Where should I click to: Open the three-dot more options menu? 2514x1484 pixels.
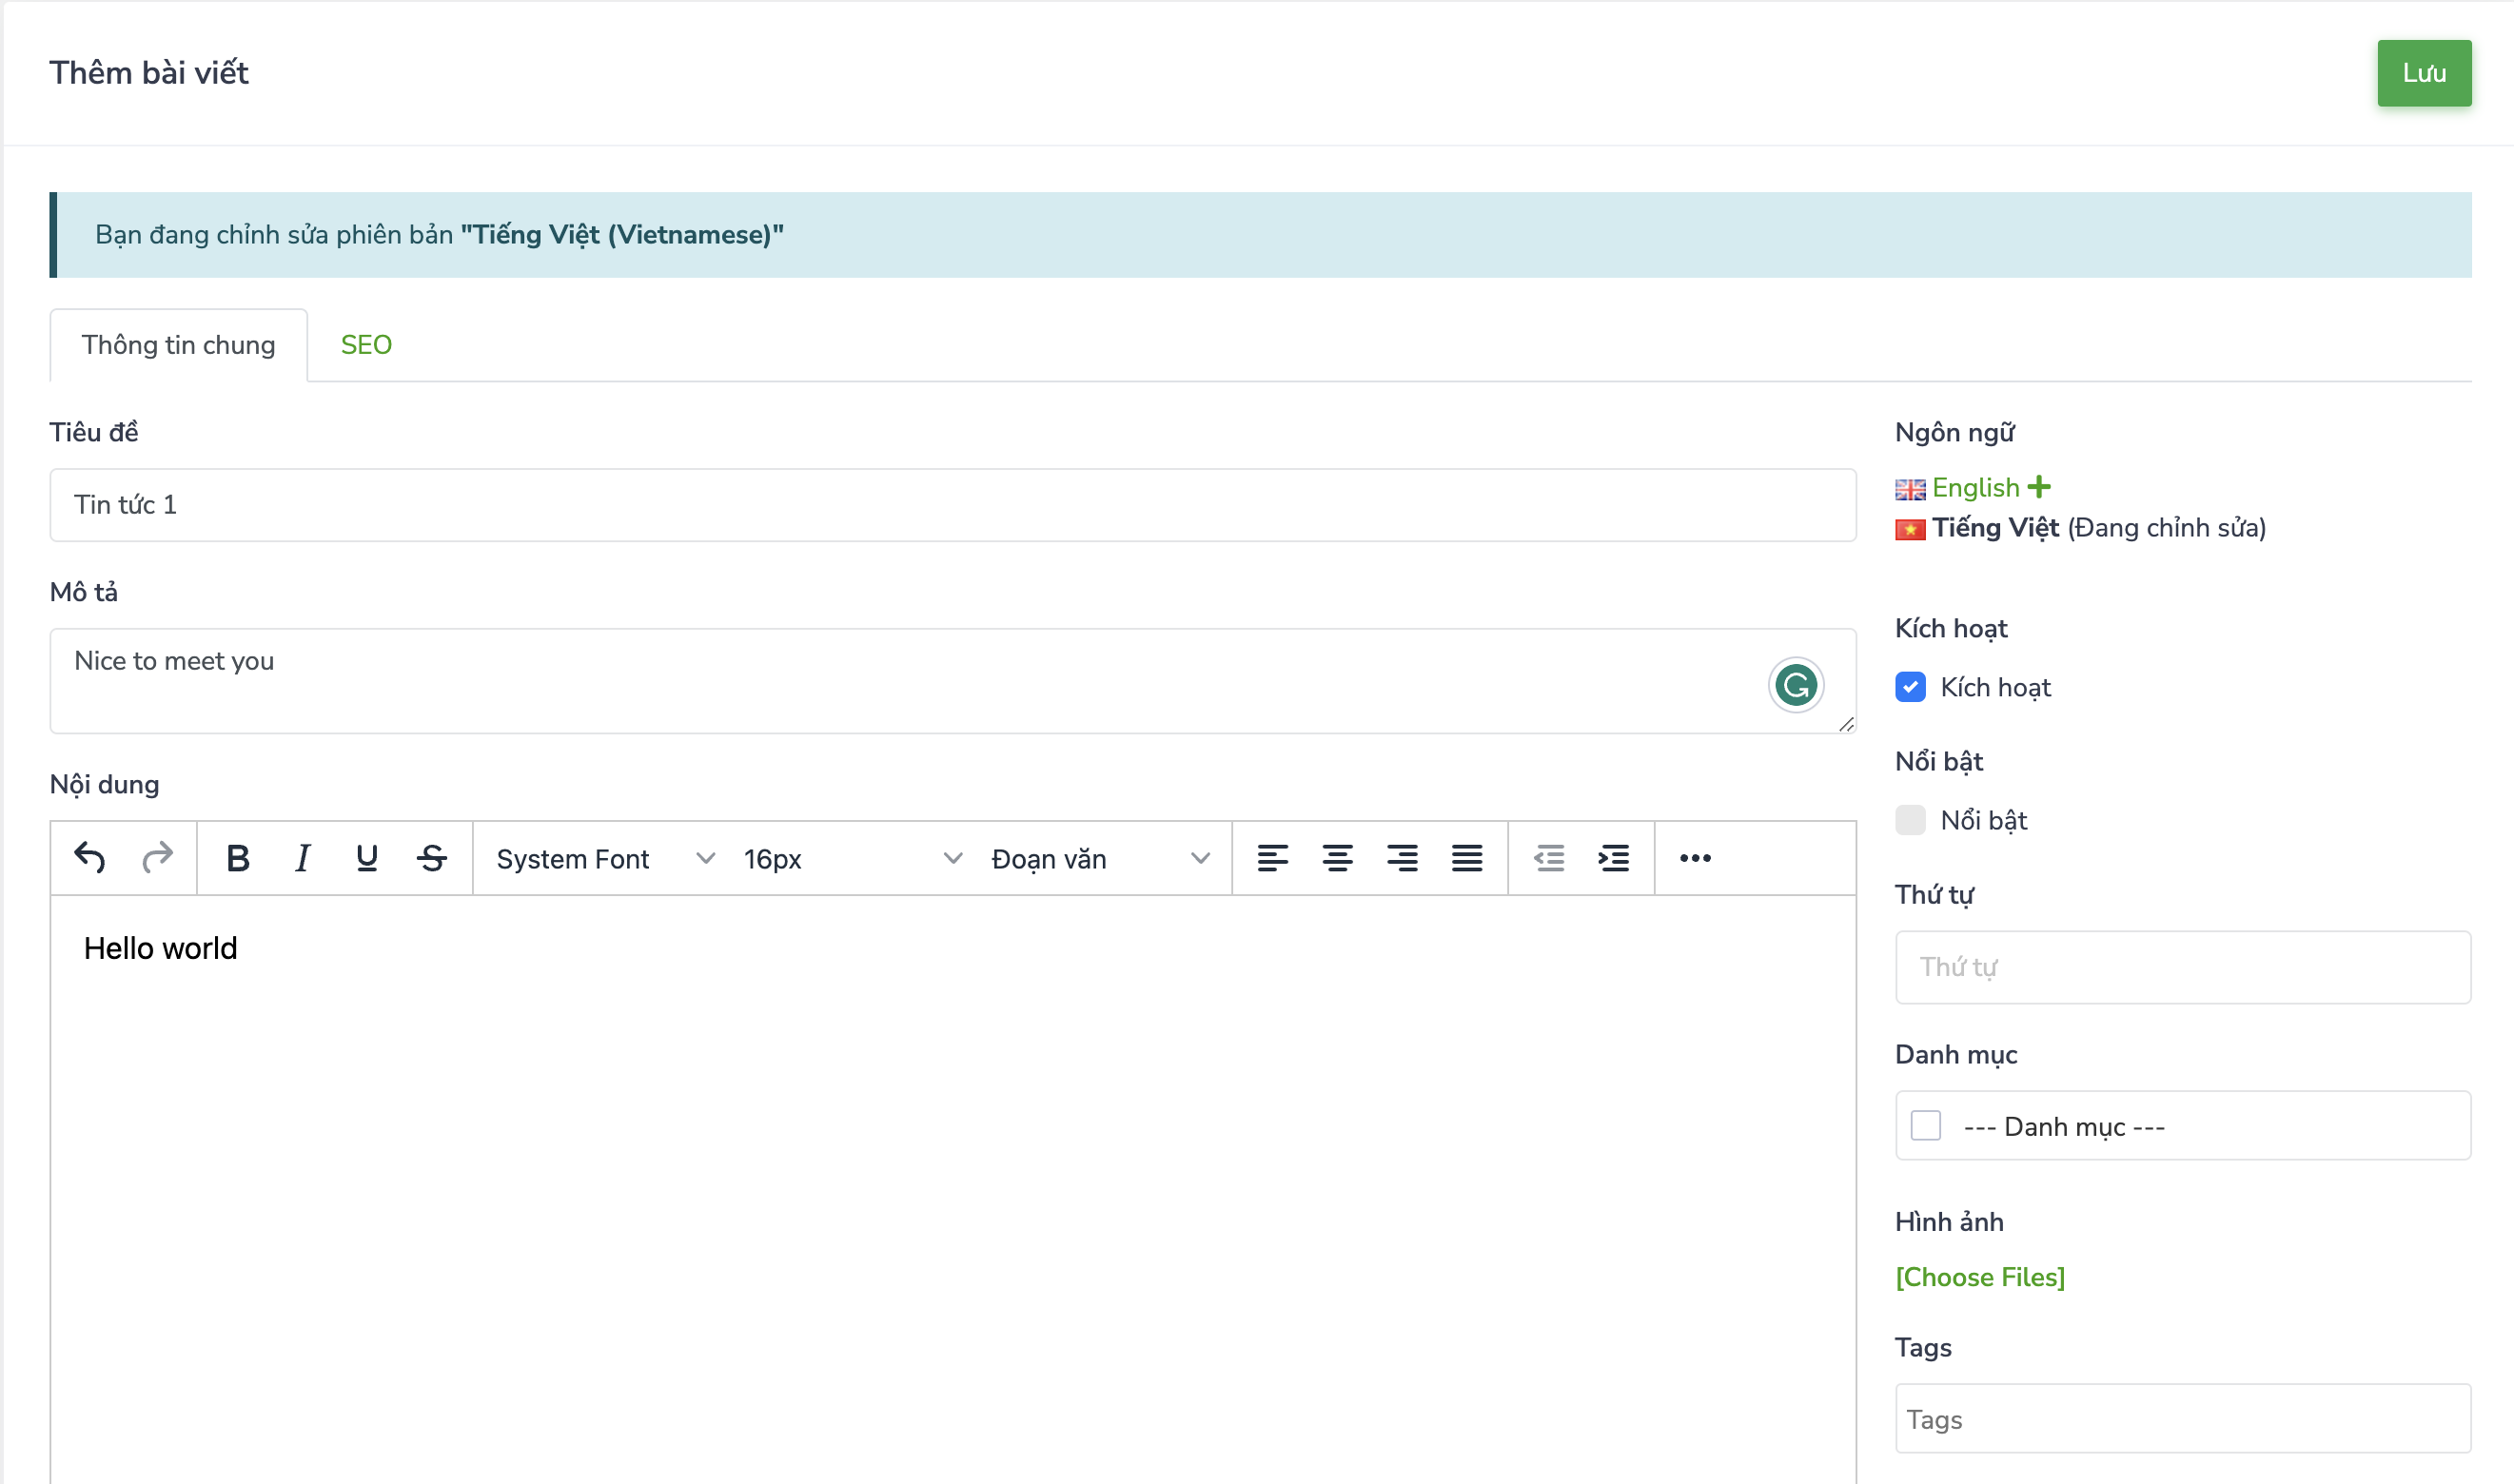(1695, 858)
